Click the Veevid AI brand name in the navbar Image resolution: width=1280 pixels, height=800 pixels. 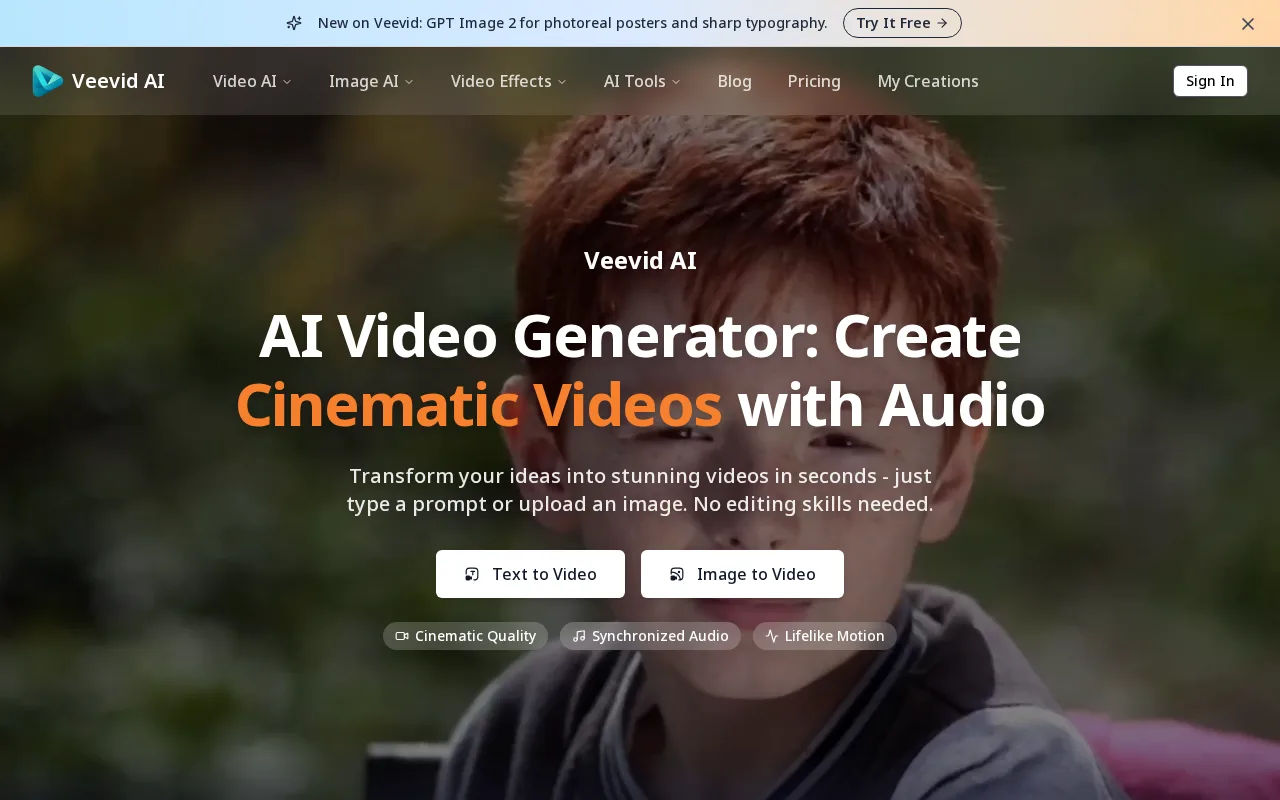coord(118,81)
